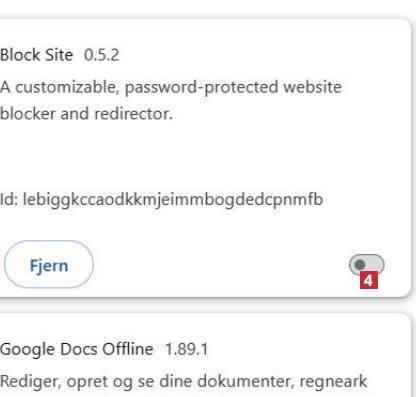Toggle the Block Site extension switch
This screenshot has width=416, height=397.
click(x=366, y=265)
